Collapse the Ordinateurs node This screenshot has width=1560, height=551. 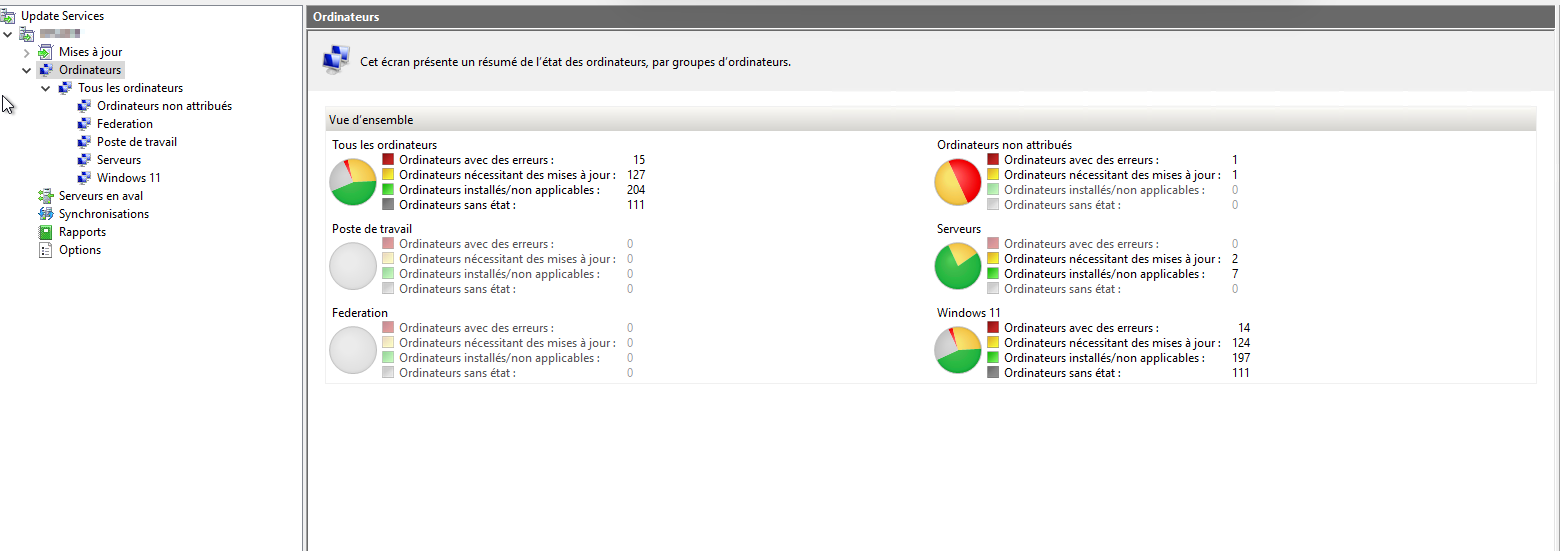coord(27,70)
